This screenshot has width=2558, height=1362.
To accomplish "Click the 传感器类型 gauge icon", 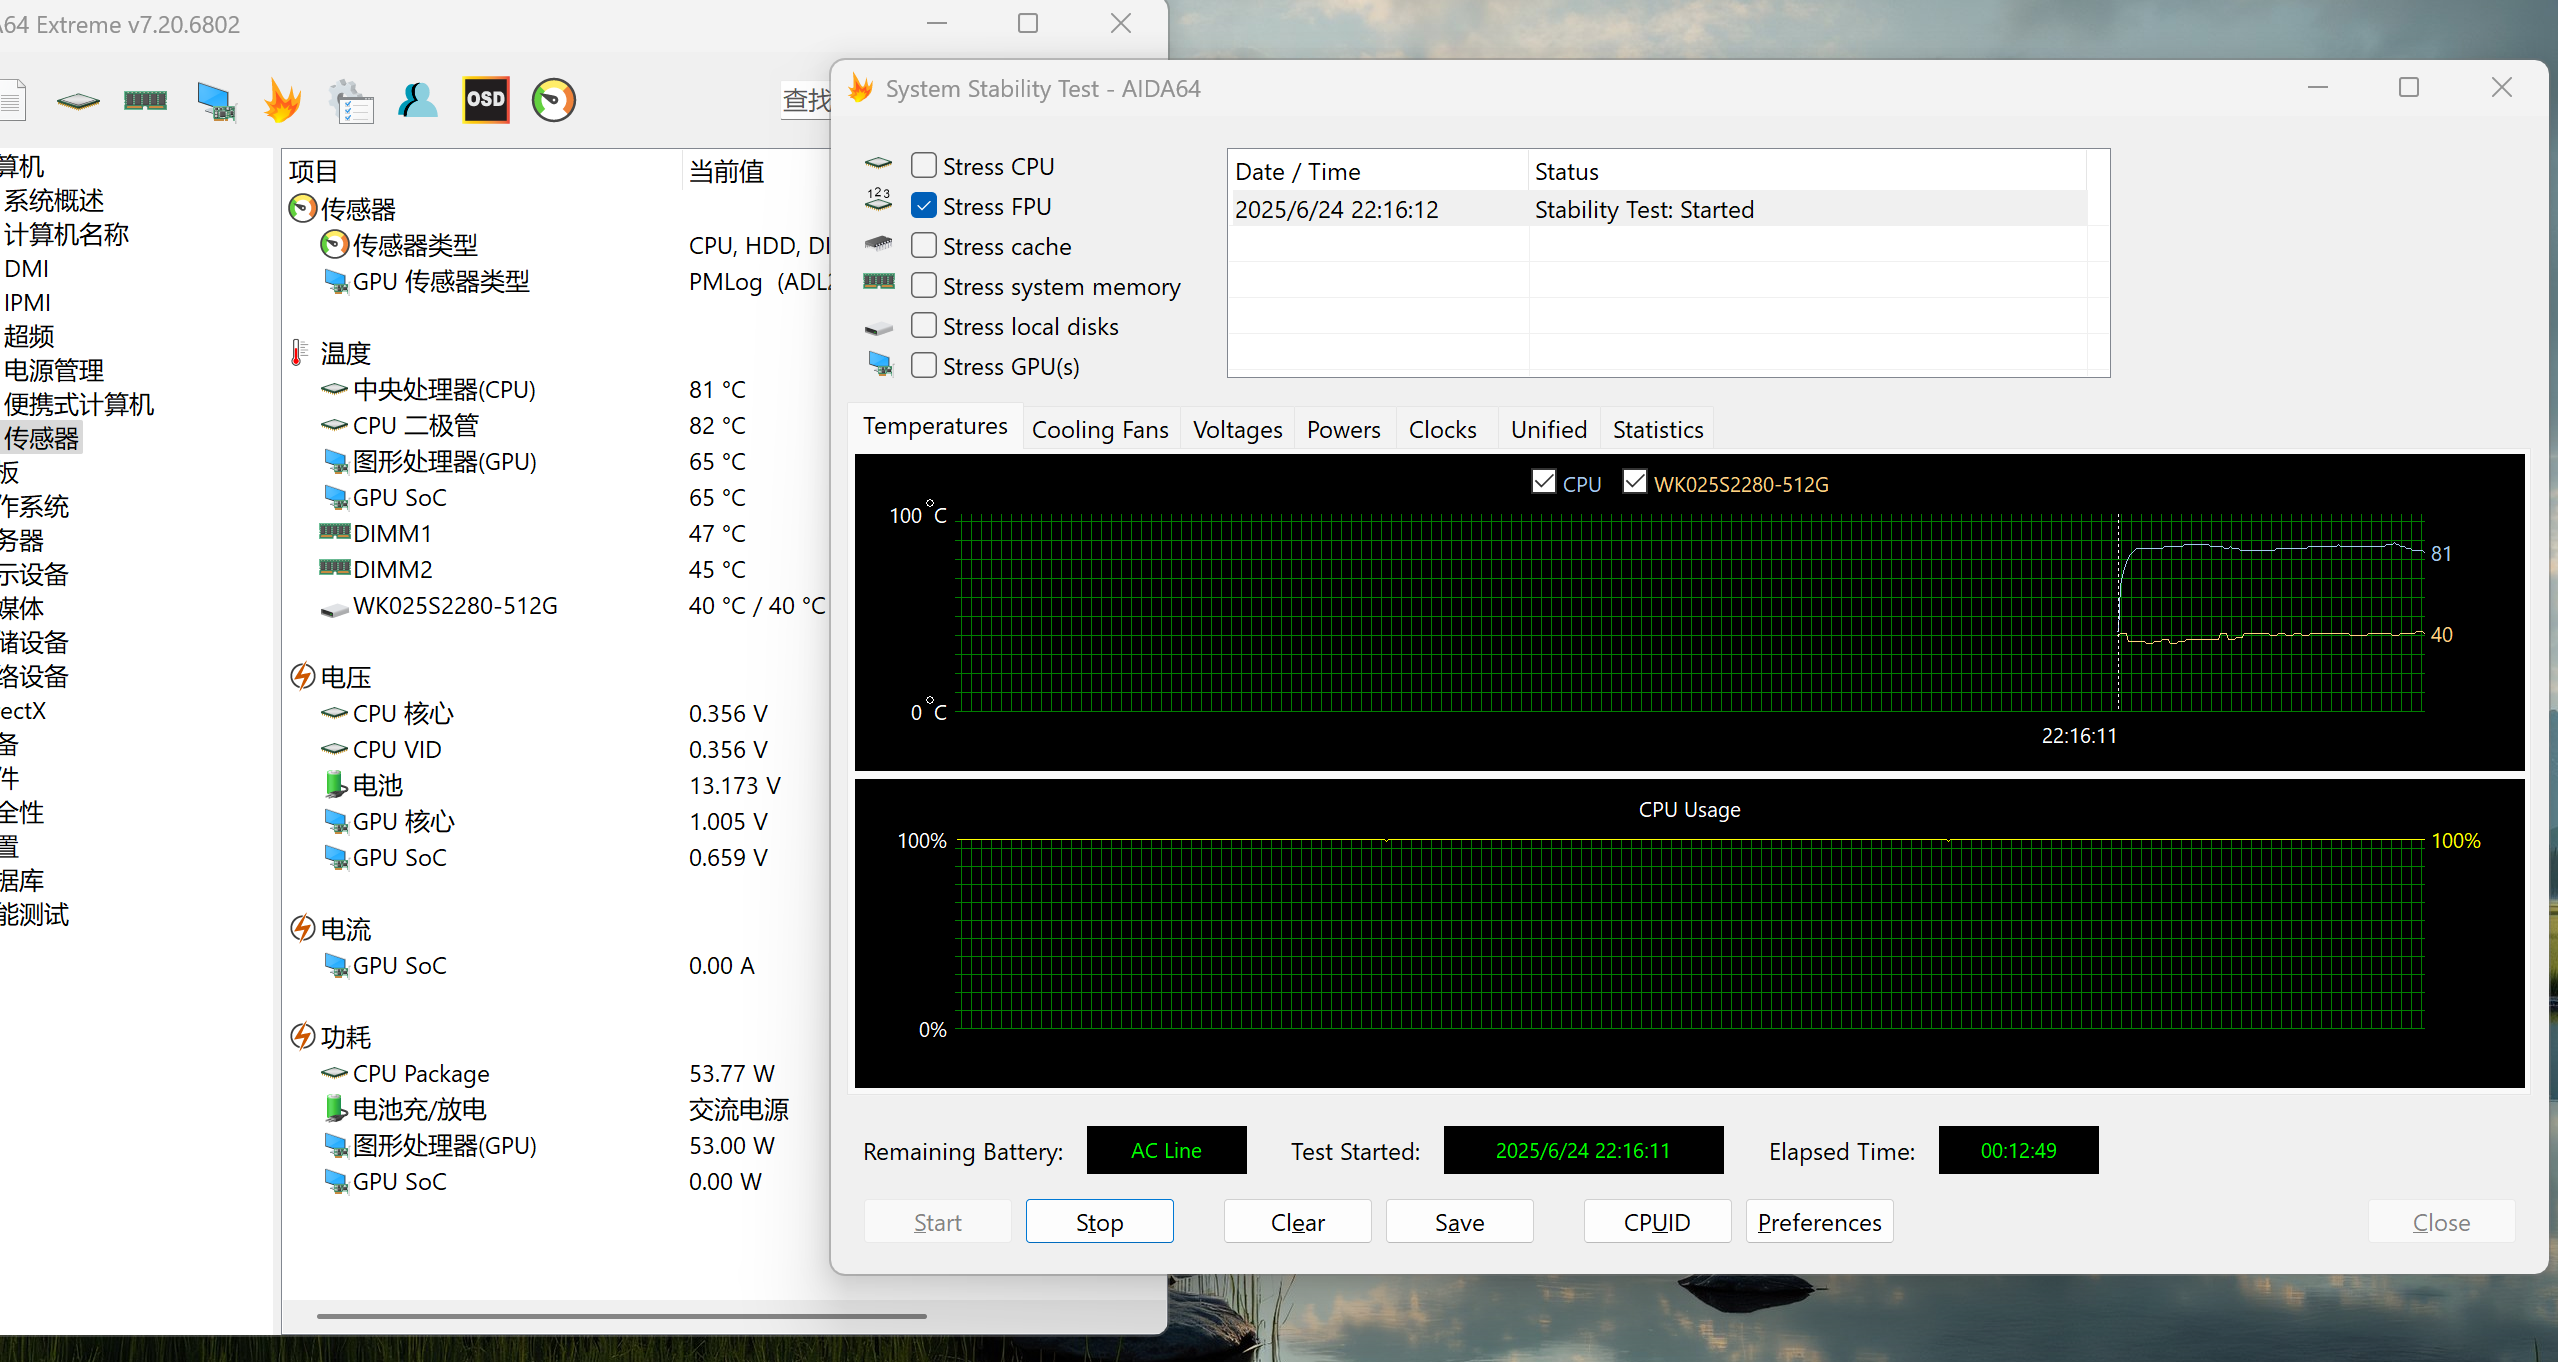I will (x=334, y=245).
